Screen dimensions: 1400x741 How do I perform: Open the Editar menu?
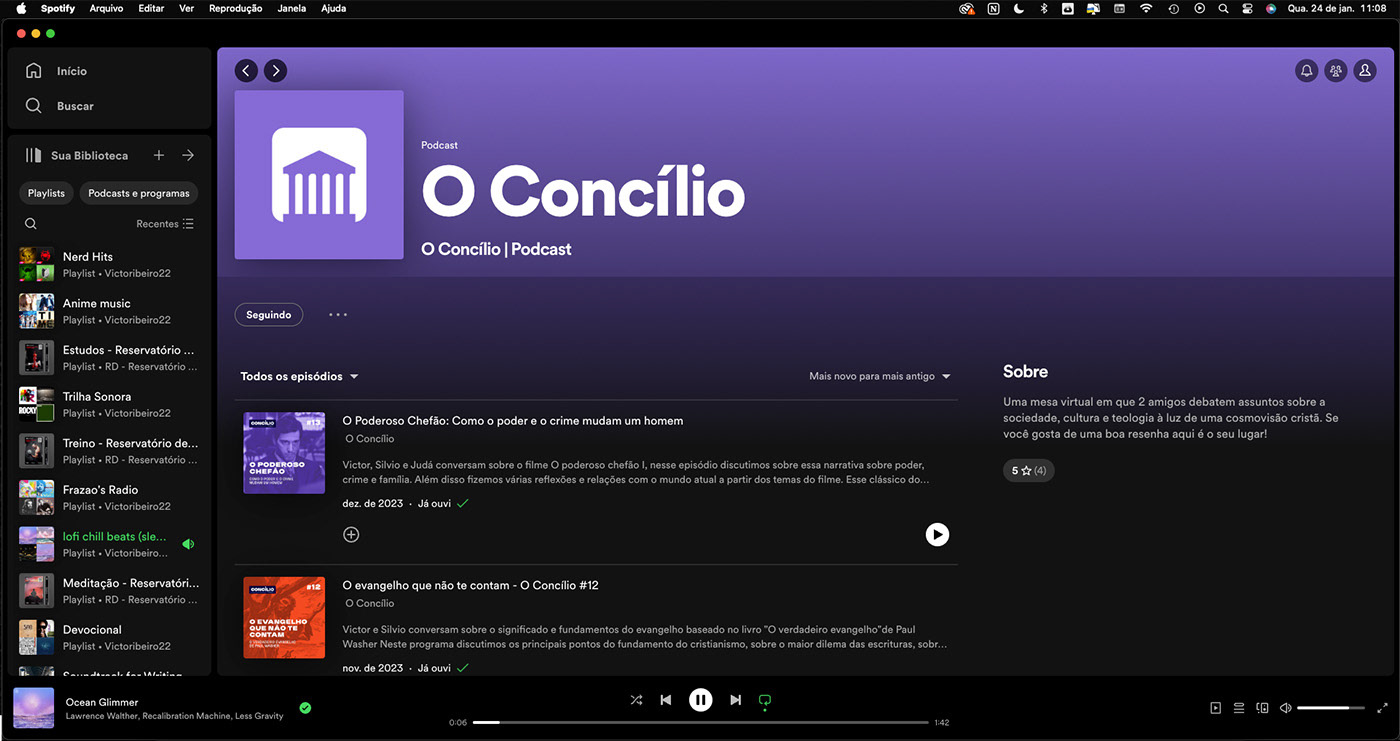(x=151, y=8)
